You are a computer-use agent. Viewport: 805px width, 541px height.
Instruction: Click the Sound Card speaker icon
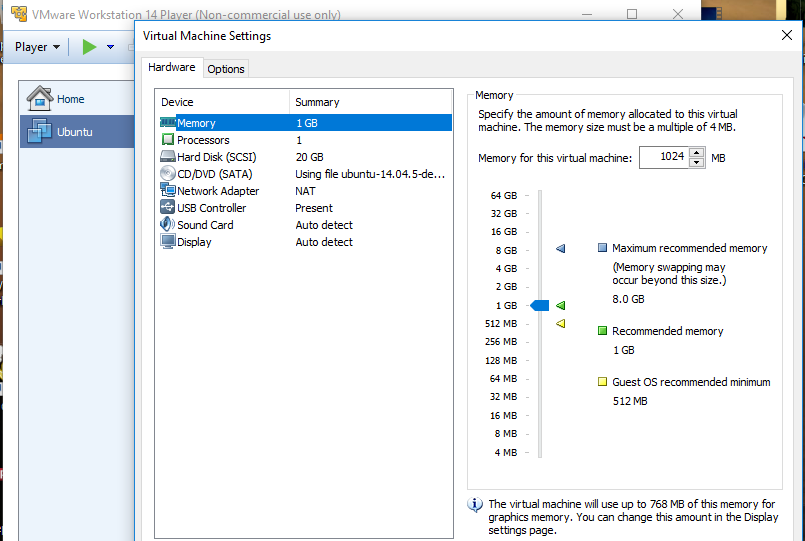pos(167,224)
